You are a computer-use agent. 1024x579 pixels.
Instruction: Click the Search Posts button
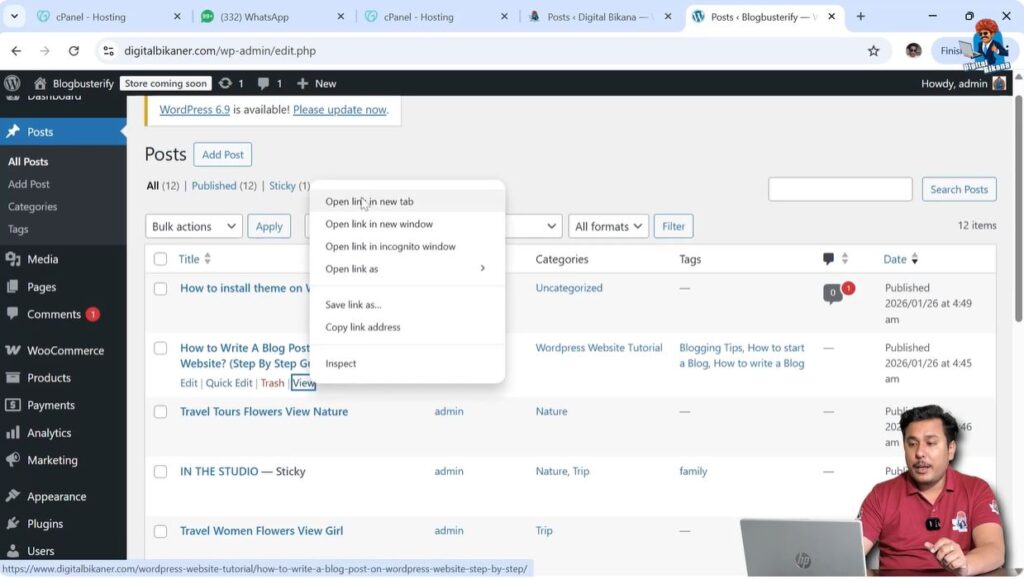(959, 189)
